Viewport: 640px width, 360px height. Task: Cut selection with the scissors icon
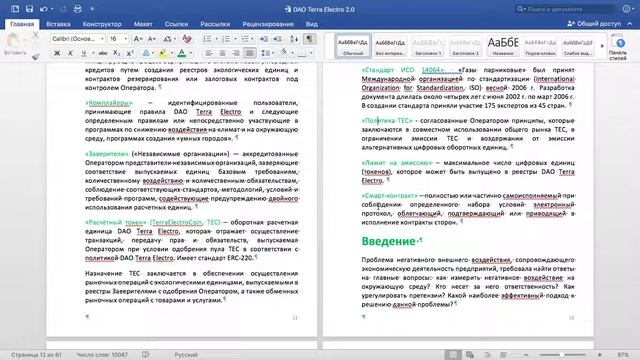36,36
